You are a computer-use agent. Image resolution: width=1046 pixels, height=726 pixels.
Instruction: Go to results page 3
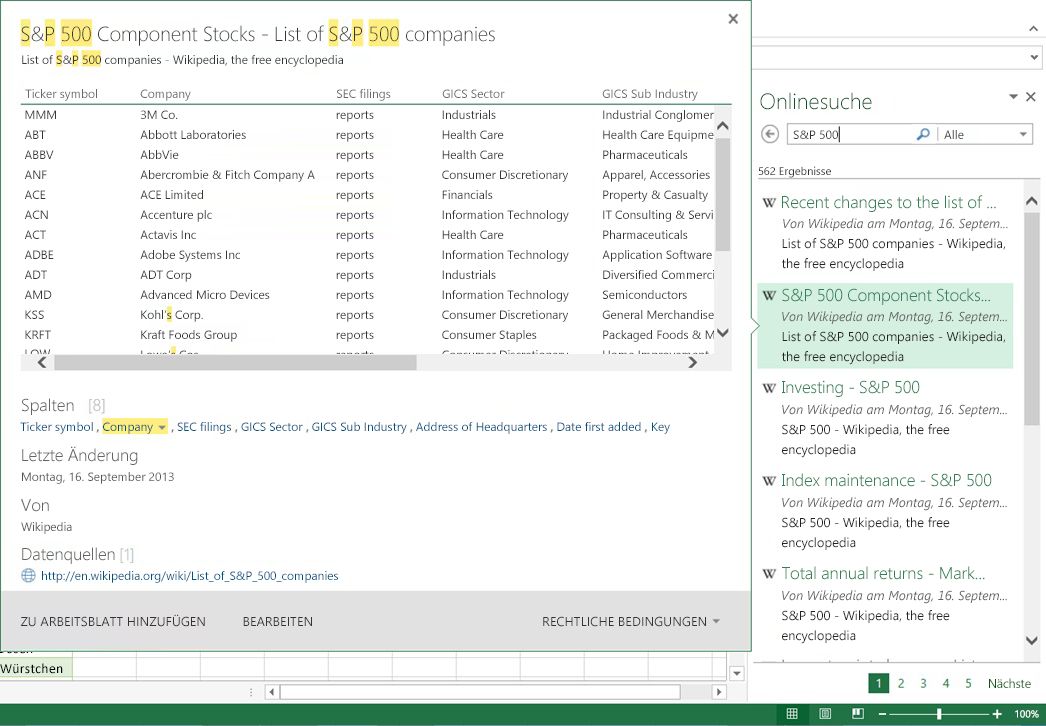[x=923, y=683]
